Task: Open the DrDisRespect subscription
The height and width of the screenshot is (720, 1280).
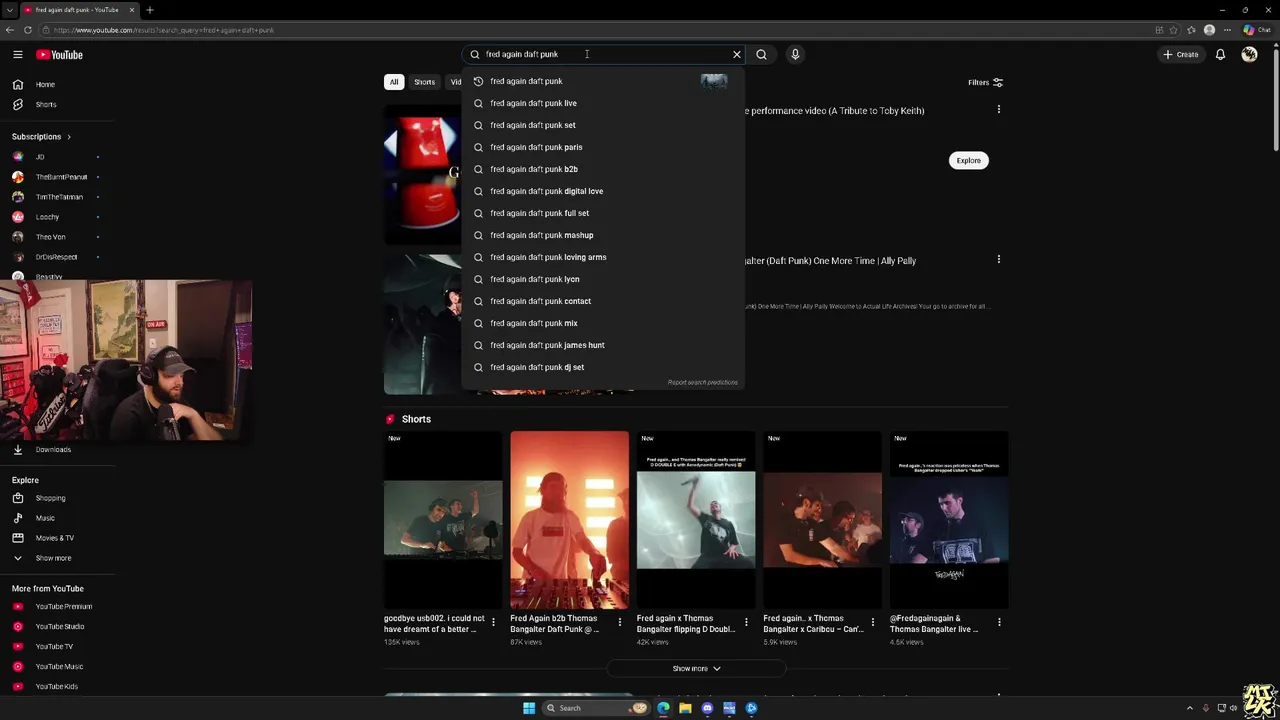Action: pyautogui.click(x=57, y=257)
